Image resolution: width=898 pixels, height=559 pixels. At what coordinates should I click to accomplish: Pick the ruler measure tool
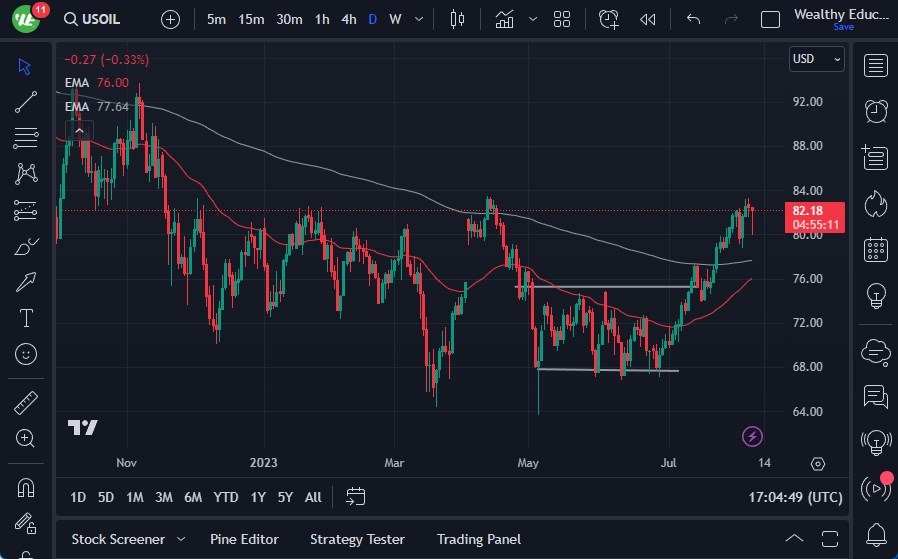pyautogui.click(x=26, y=403)
